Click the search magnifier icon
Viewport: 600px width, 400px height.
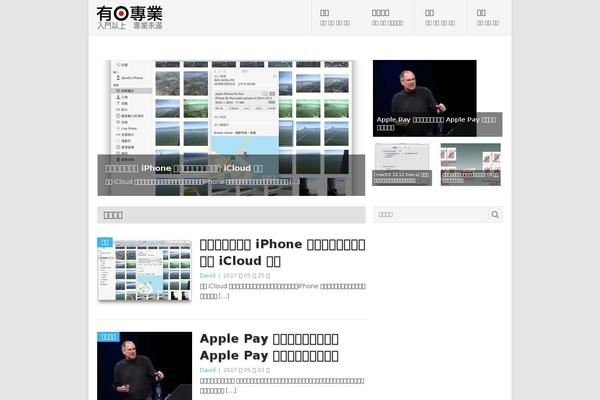coord(495,215)
